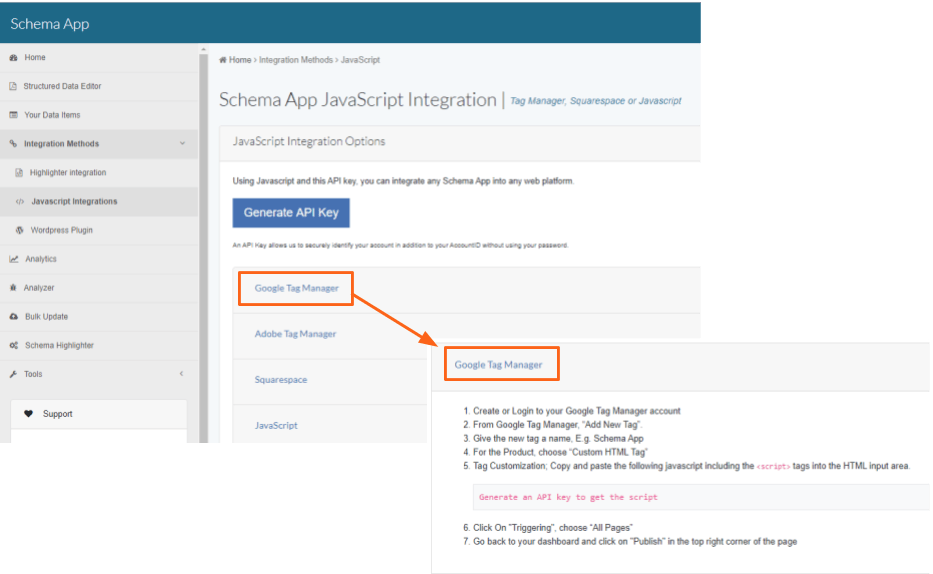The image size is (933, 574).
Task: Click the Integration Methods breadcrumb link
Action: tap(296, 60)
